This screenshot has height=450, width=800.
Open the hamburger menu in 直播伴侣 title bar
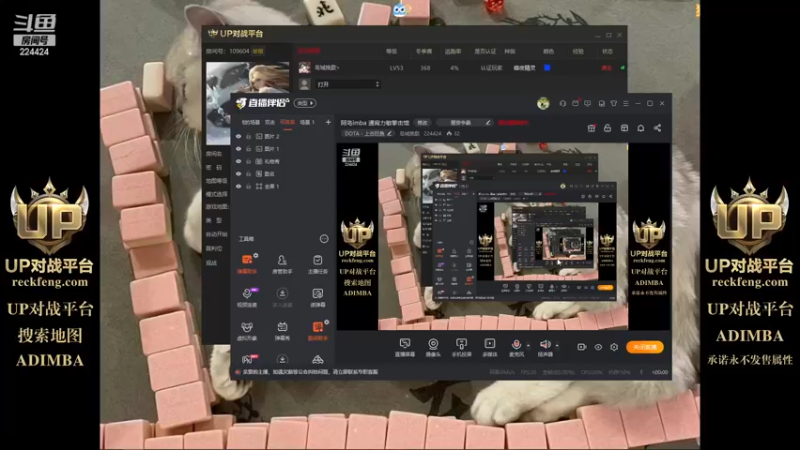(626, 103)
